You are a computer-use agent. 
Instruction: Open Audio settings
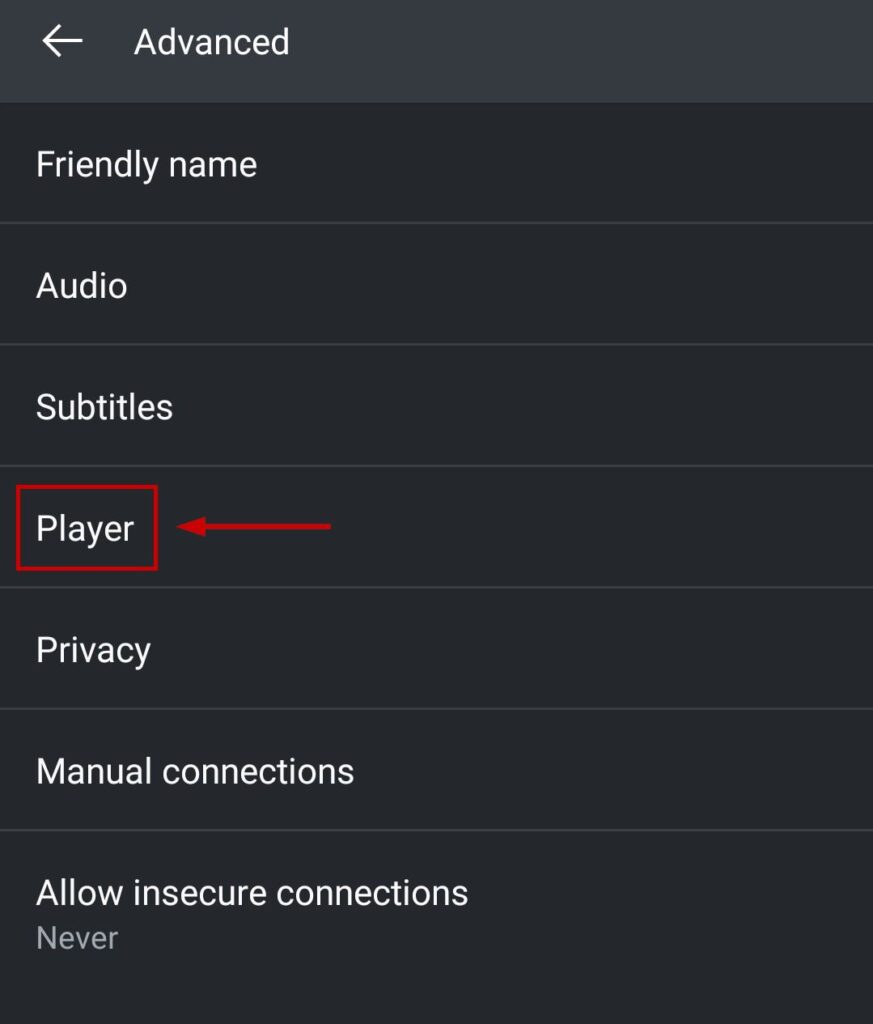pyautogui.click(x=82, y=286)
